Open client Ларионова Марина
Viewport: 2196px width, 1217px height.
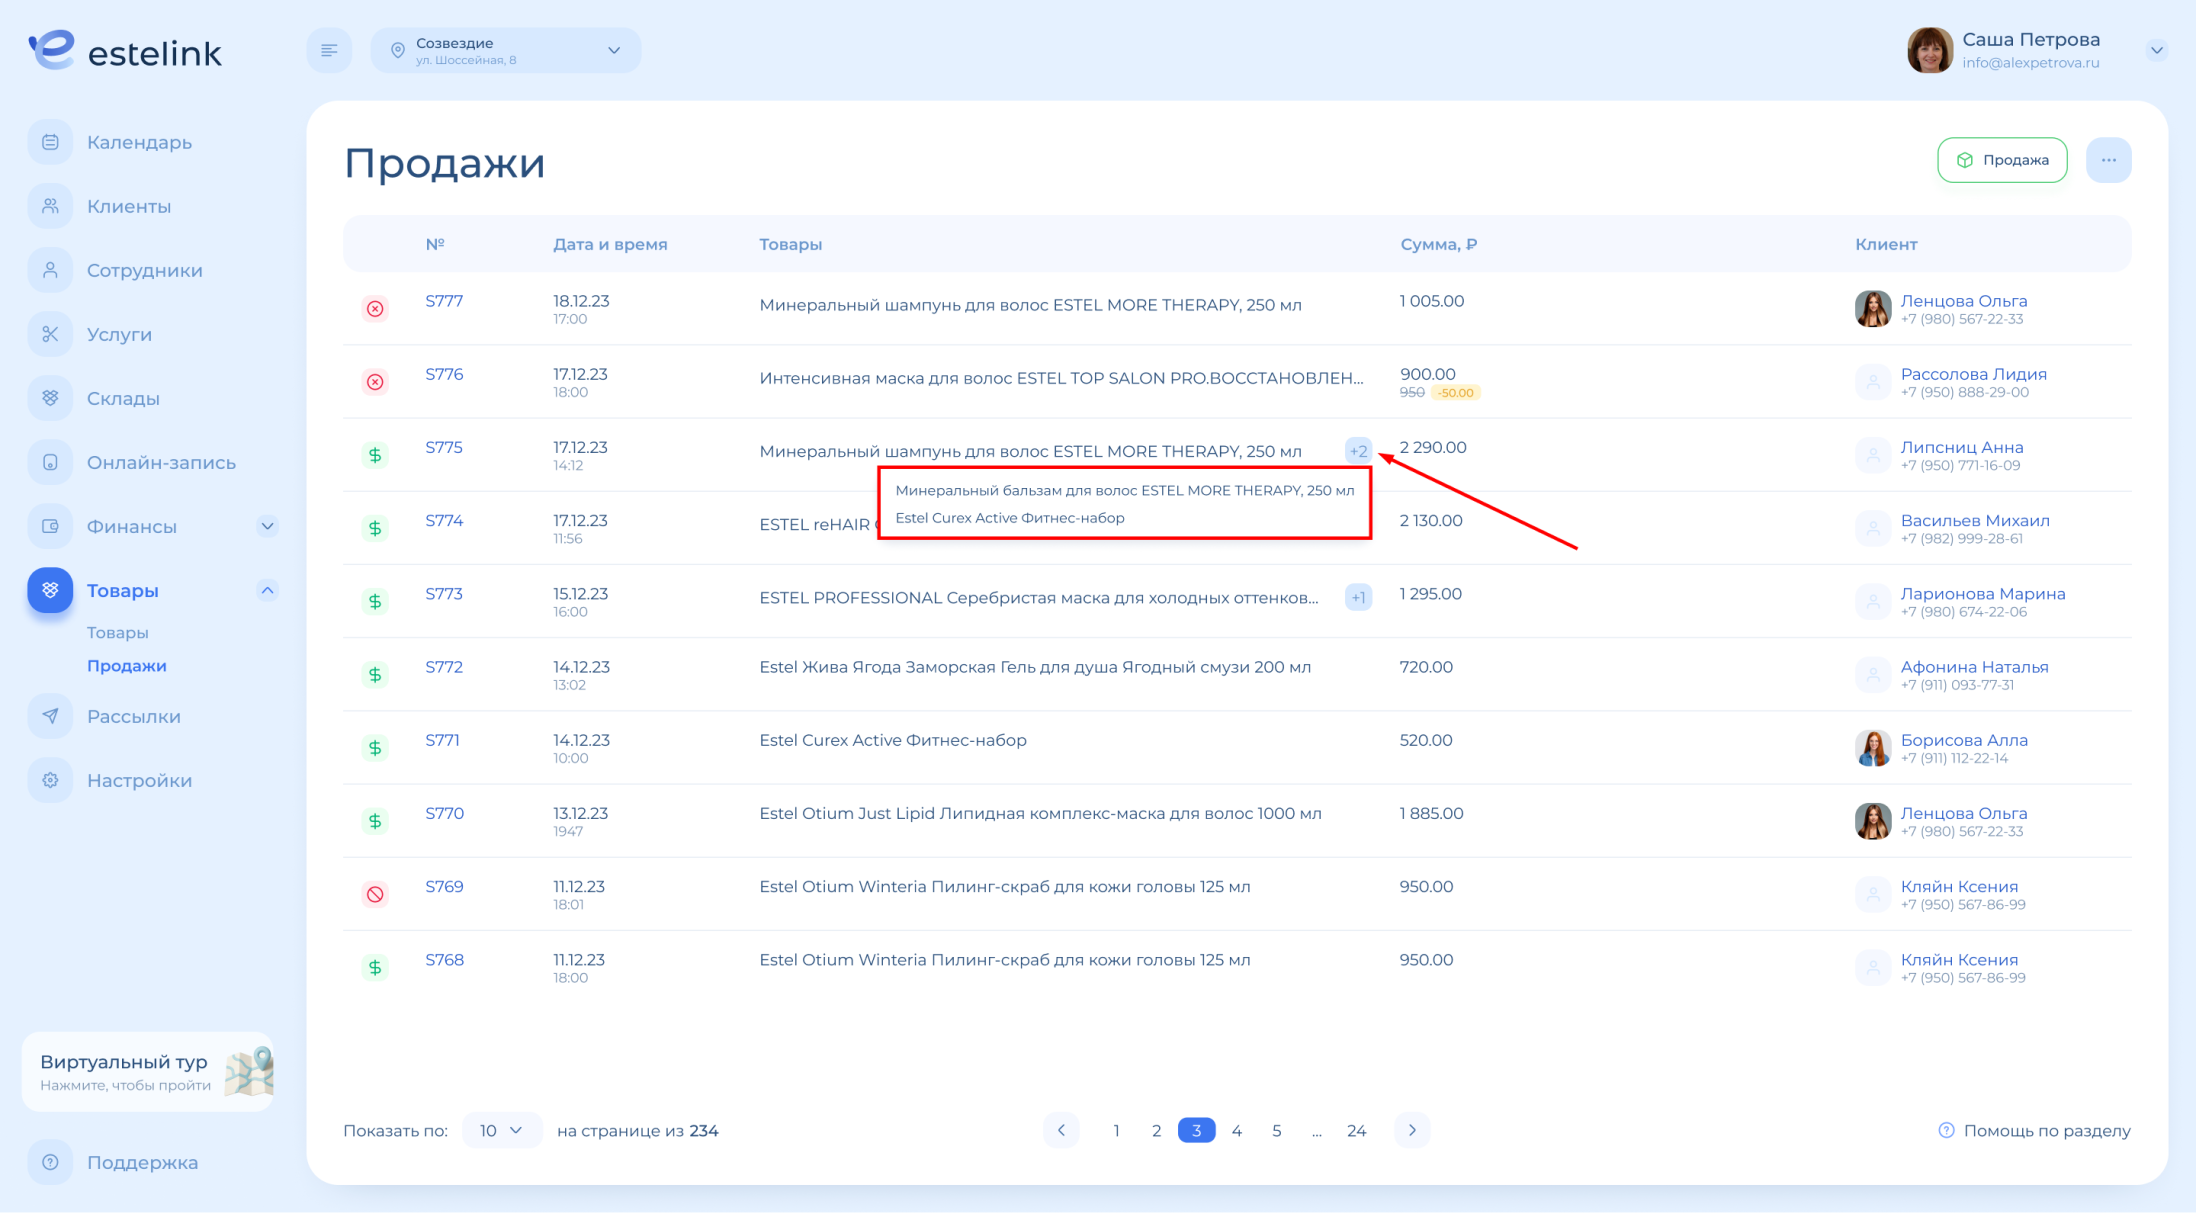point(1983,593)
